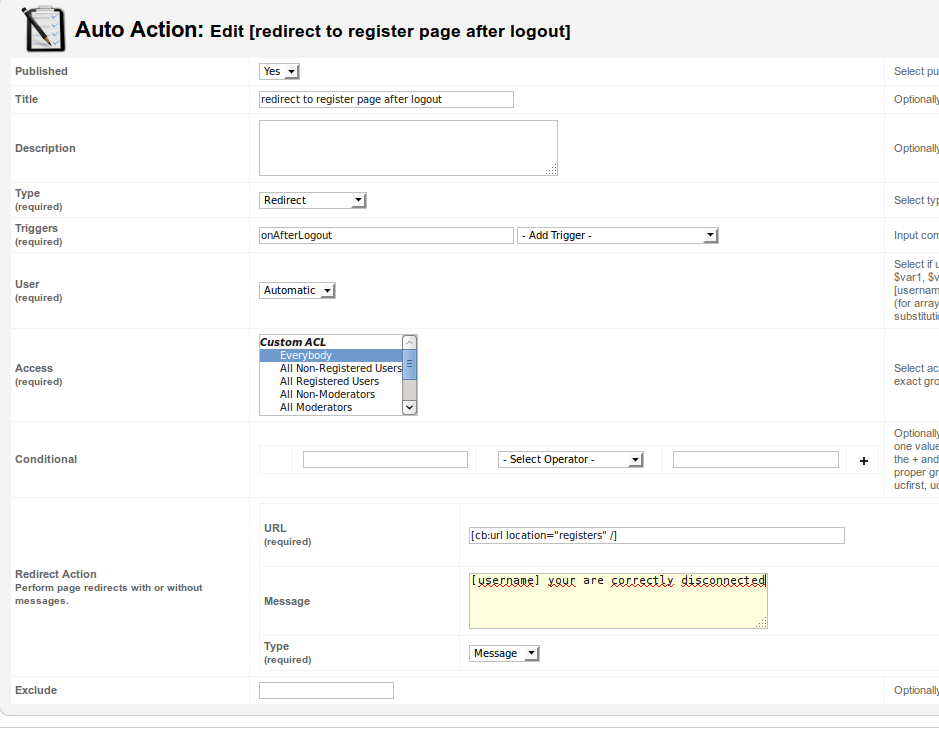This screenshot has width=939, height=730.
Task: Focus the Description text area
Action: tap(407, 147)
